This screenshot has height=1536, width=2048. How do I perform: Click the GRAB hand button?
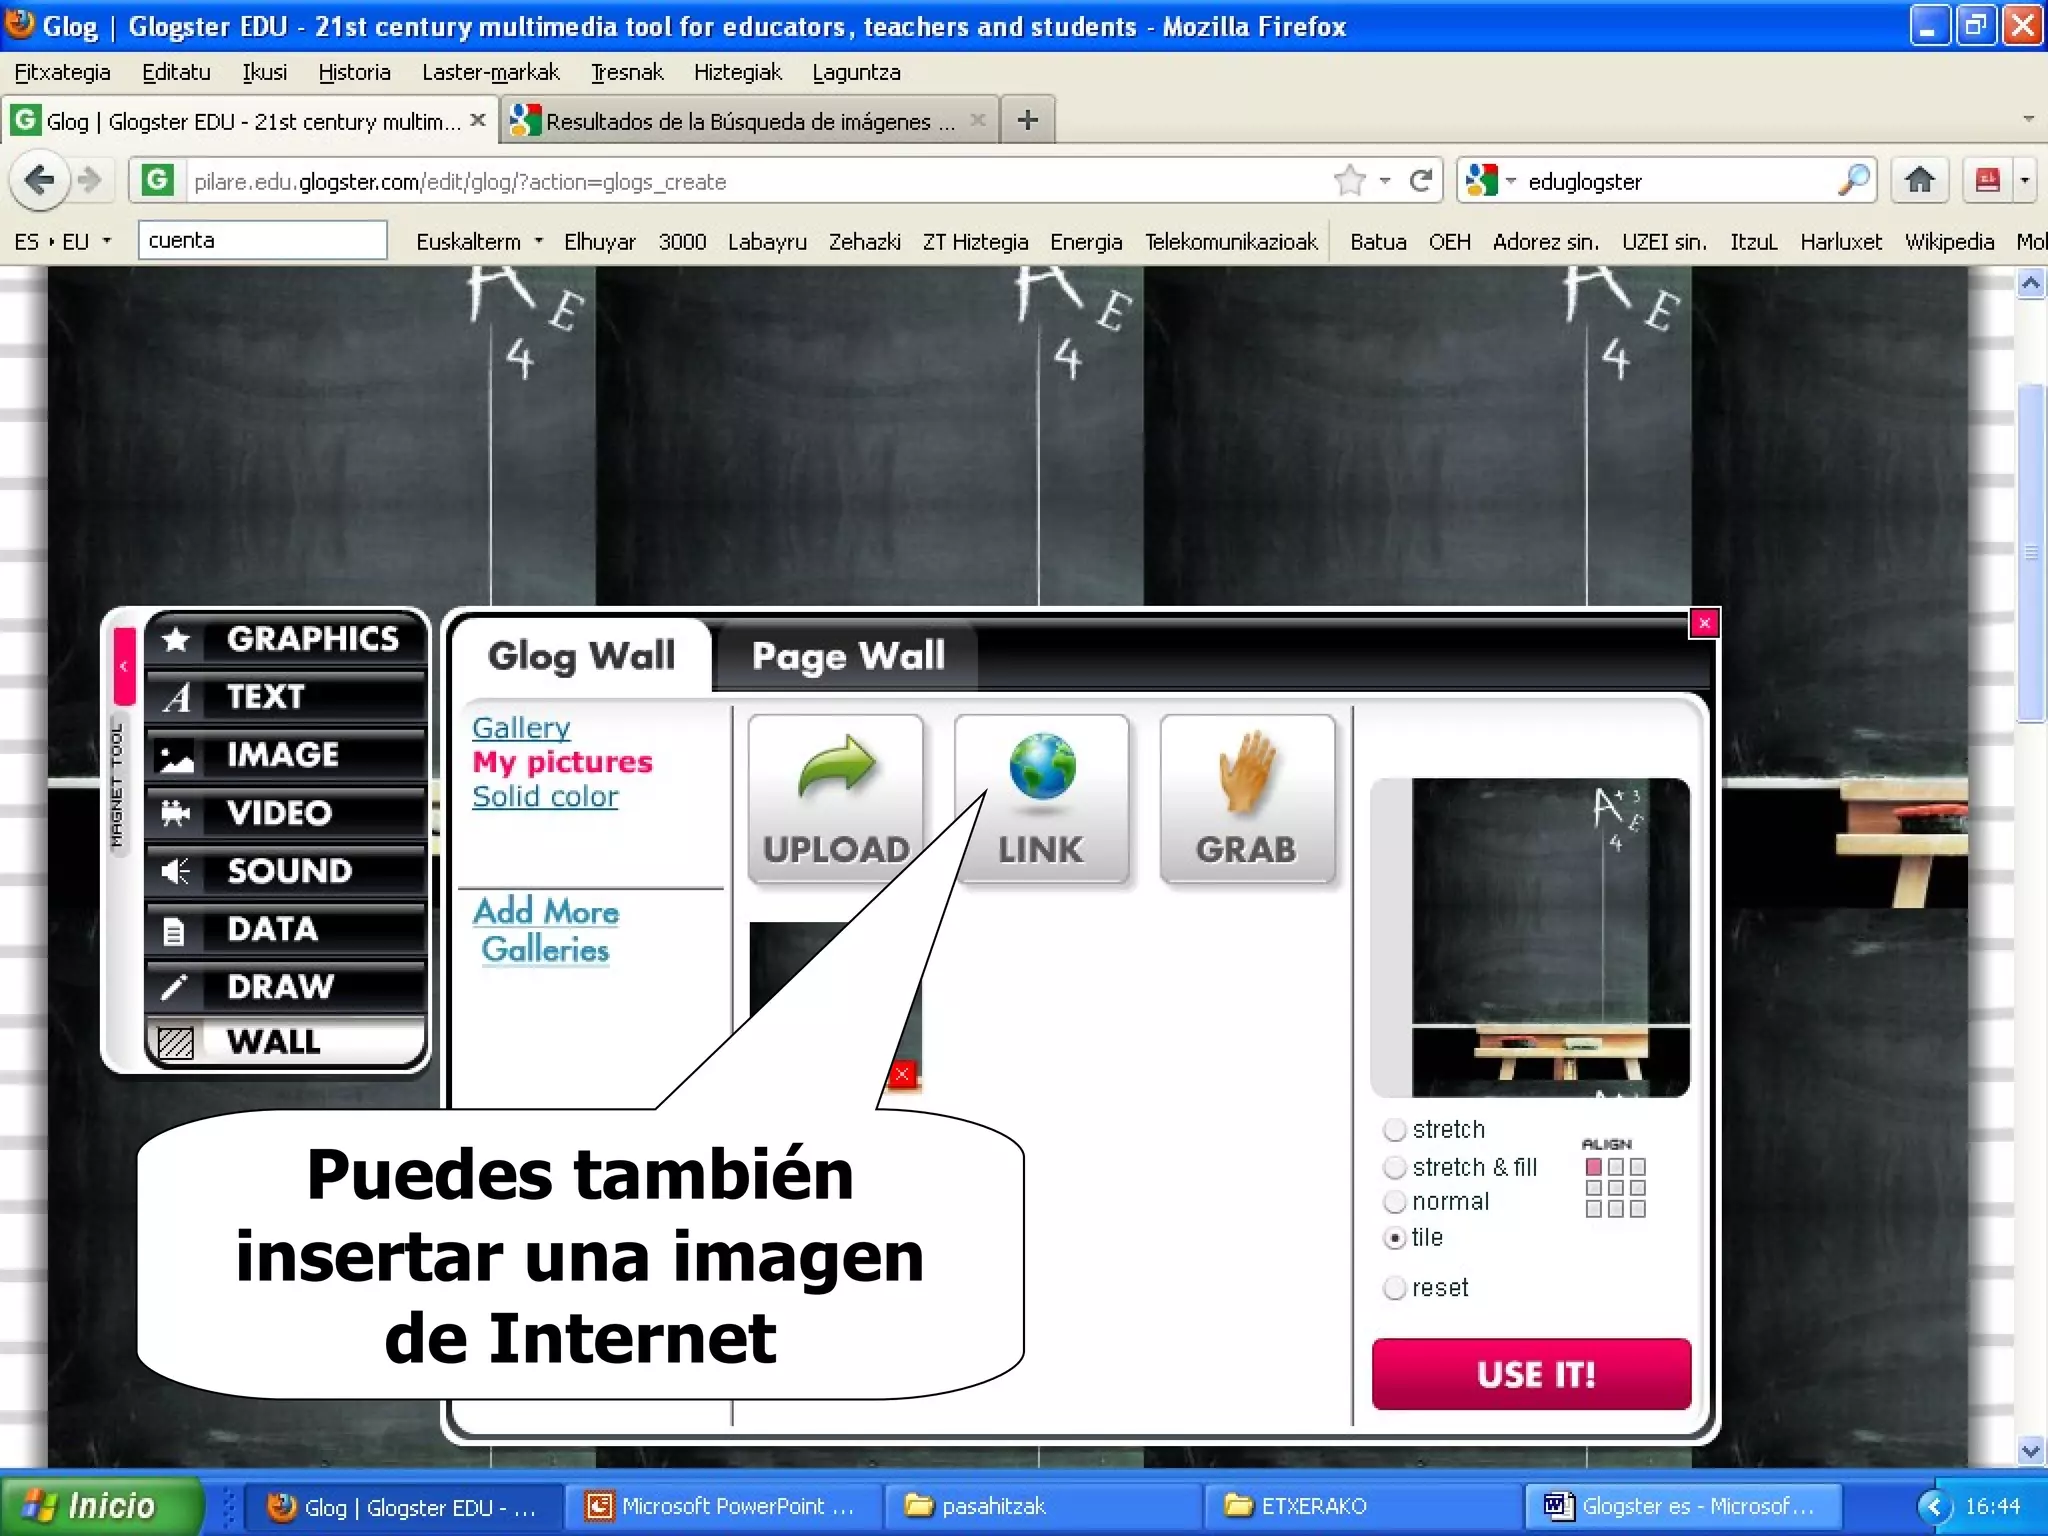tap(1247, 798)
